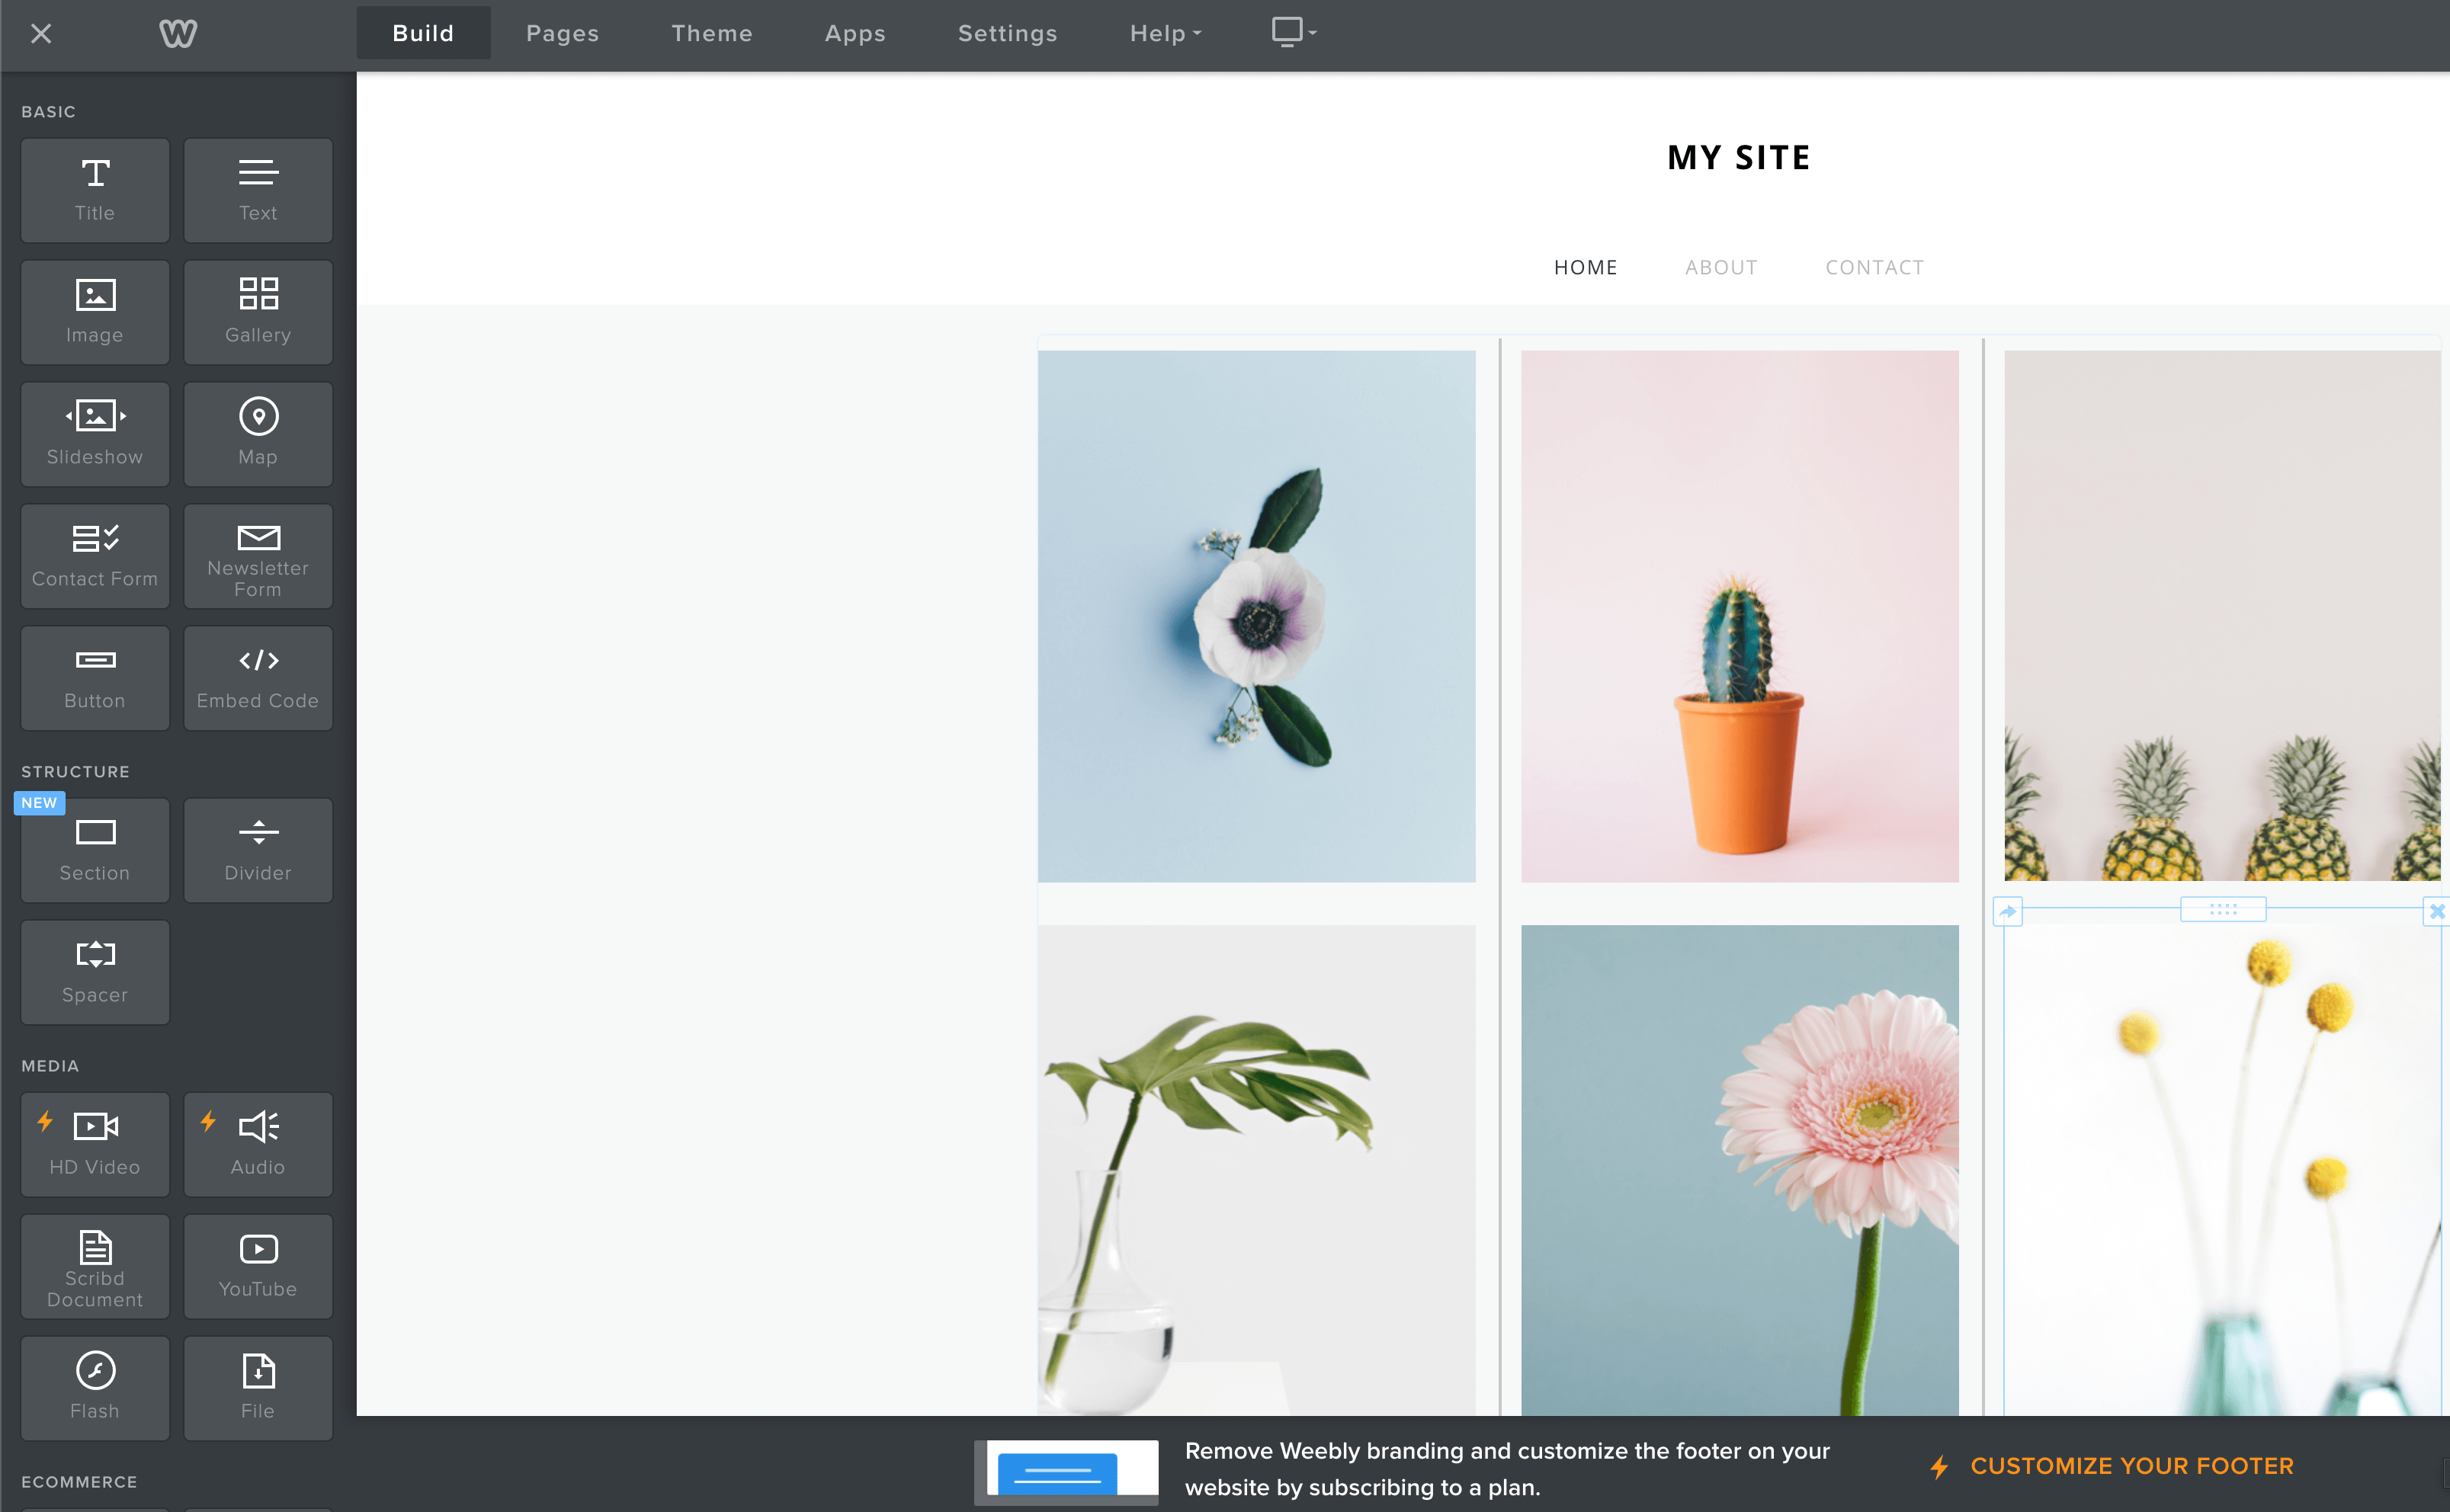
Task: Expand the STRUCTURE section panel
Action: pyautogui.click(x=75, y=770)
